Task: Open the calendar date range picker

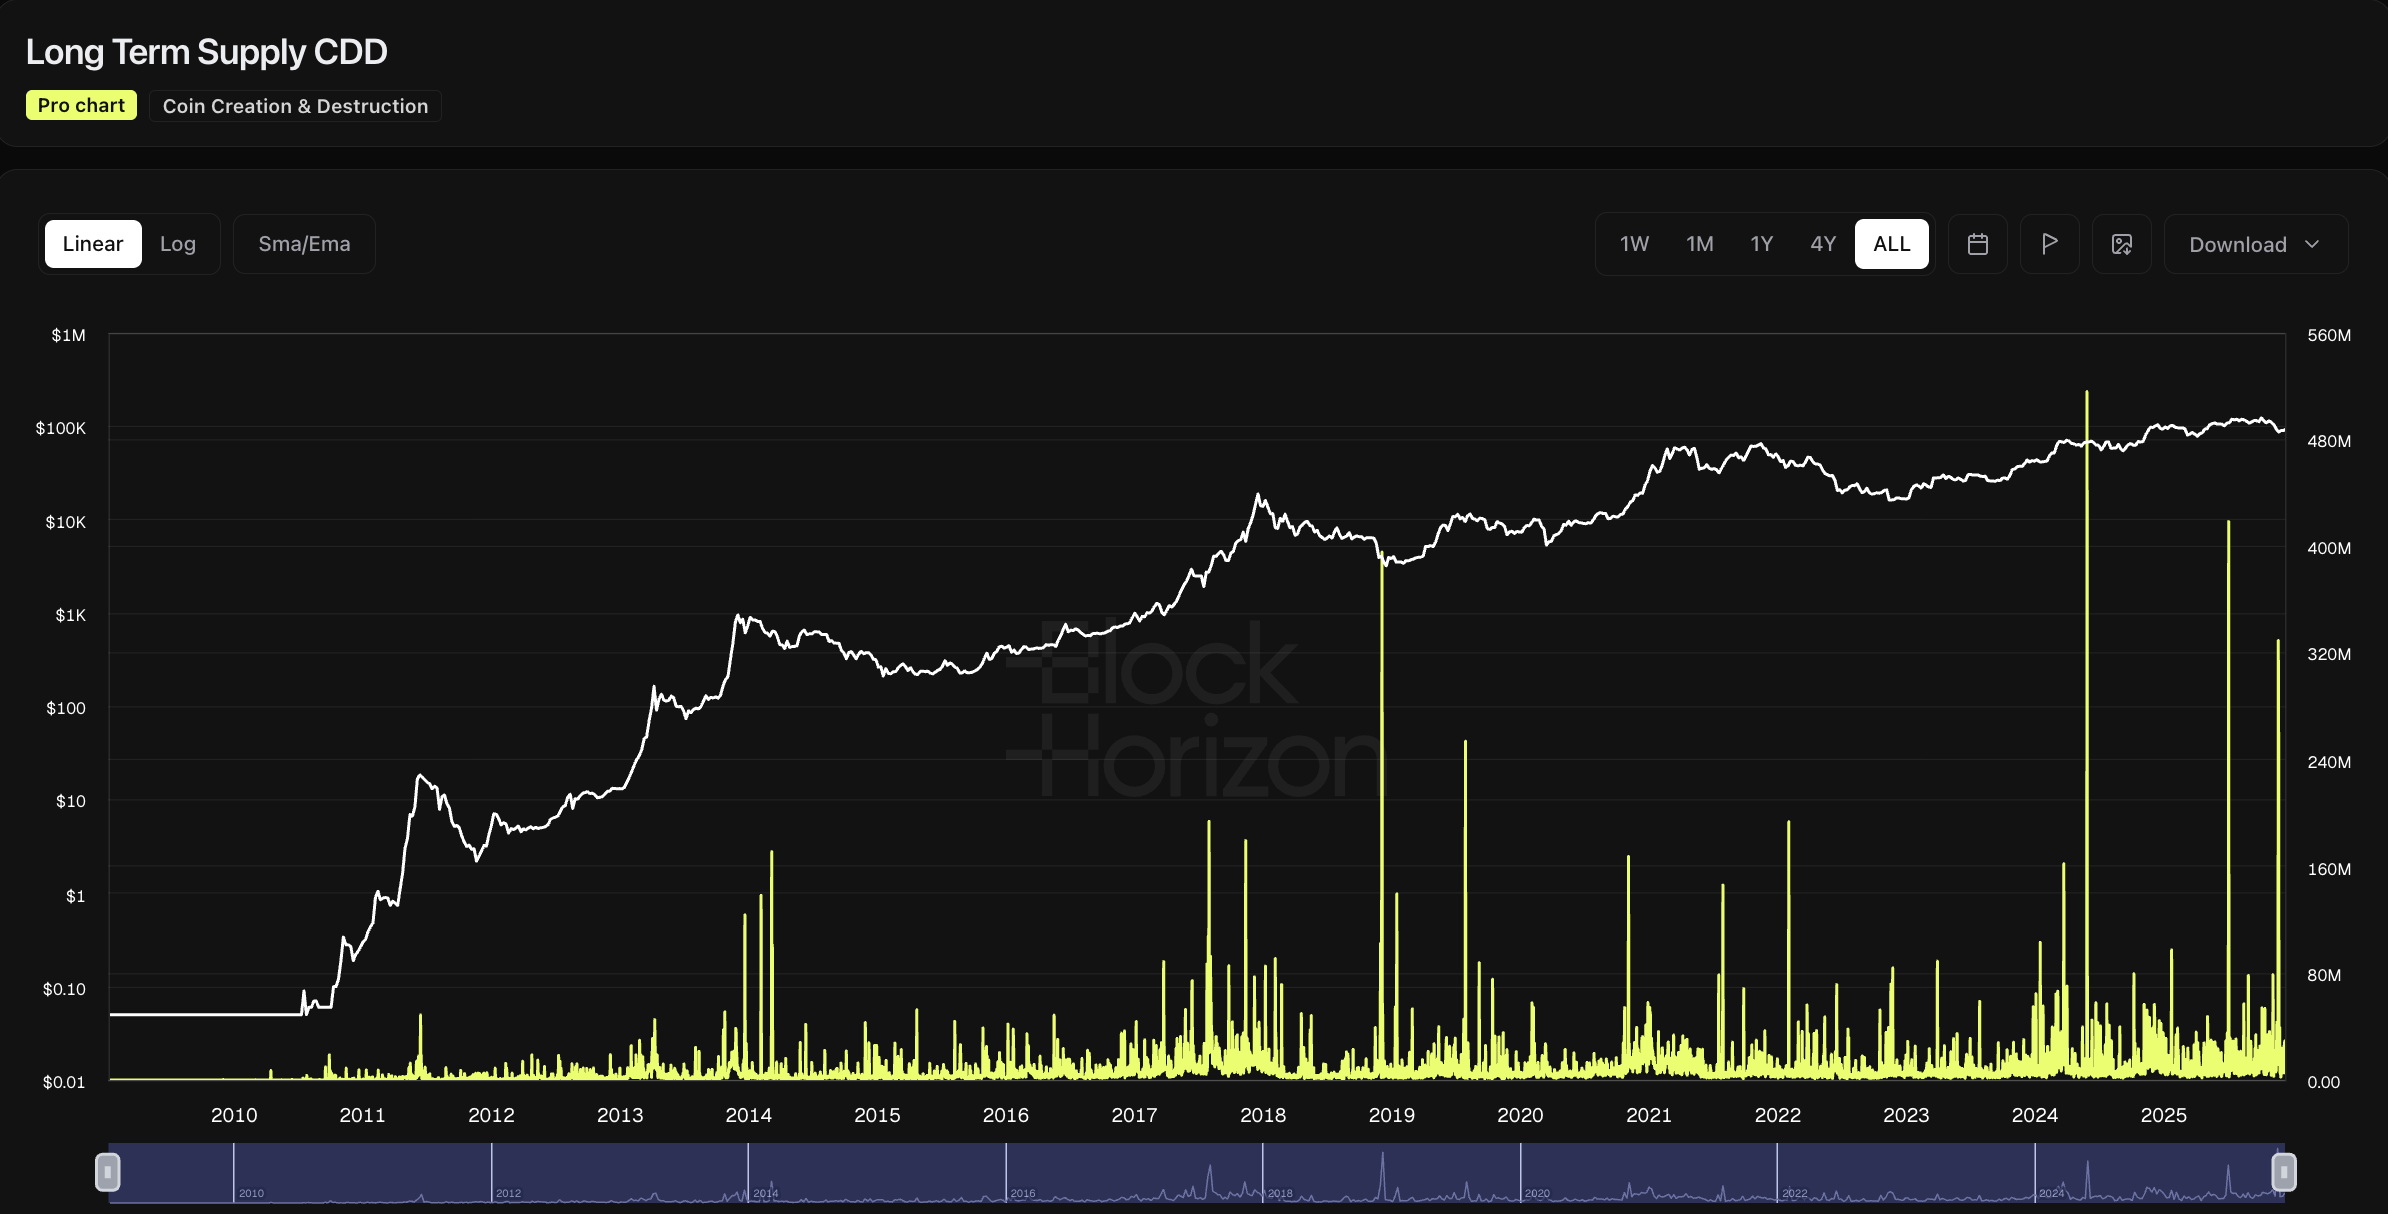Action: [1977, 244]
